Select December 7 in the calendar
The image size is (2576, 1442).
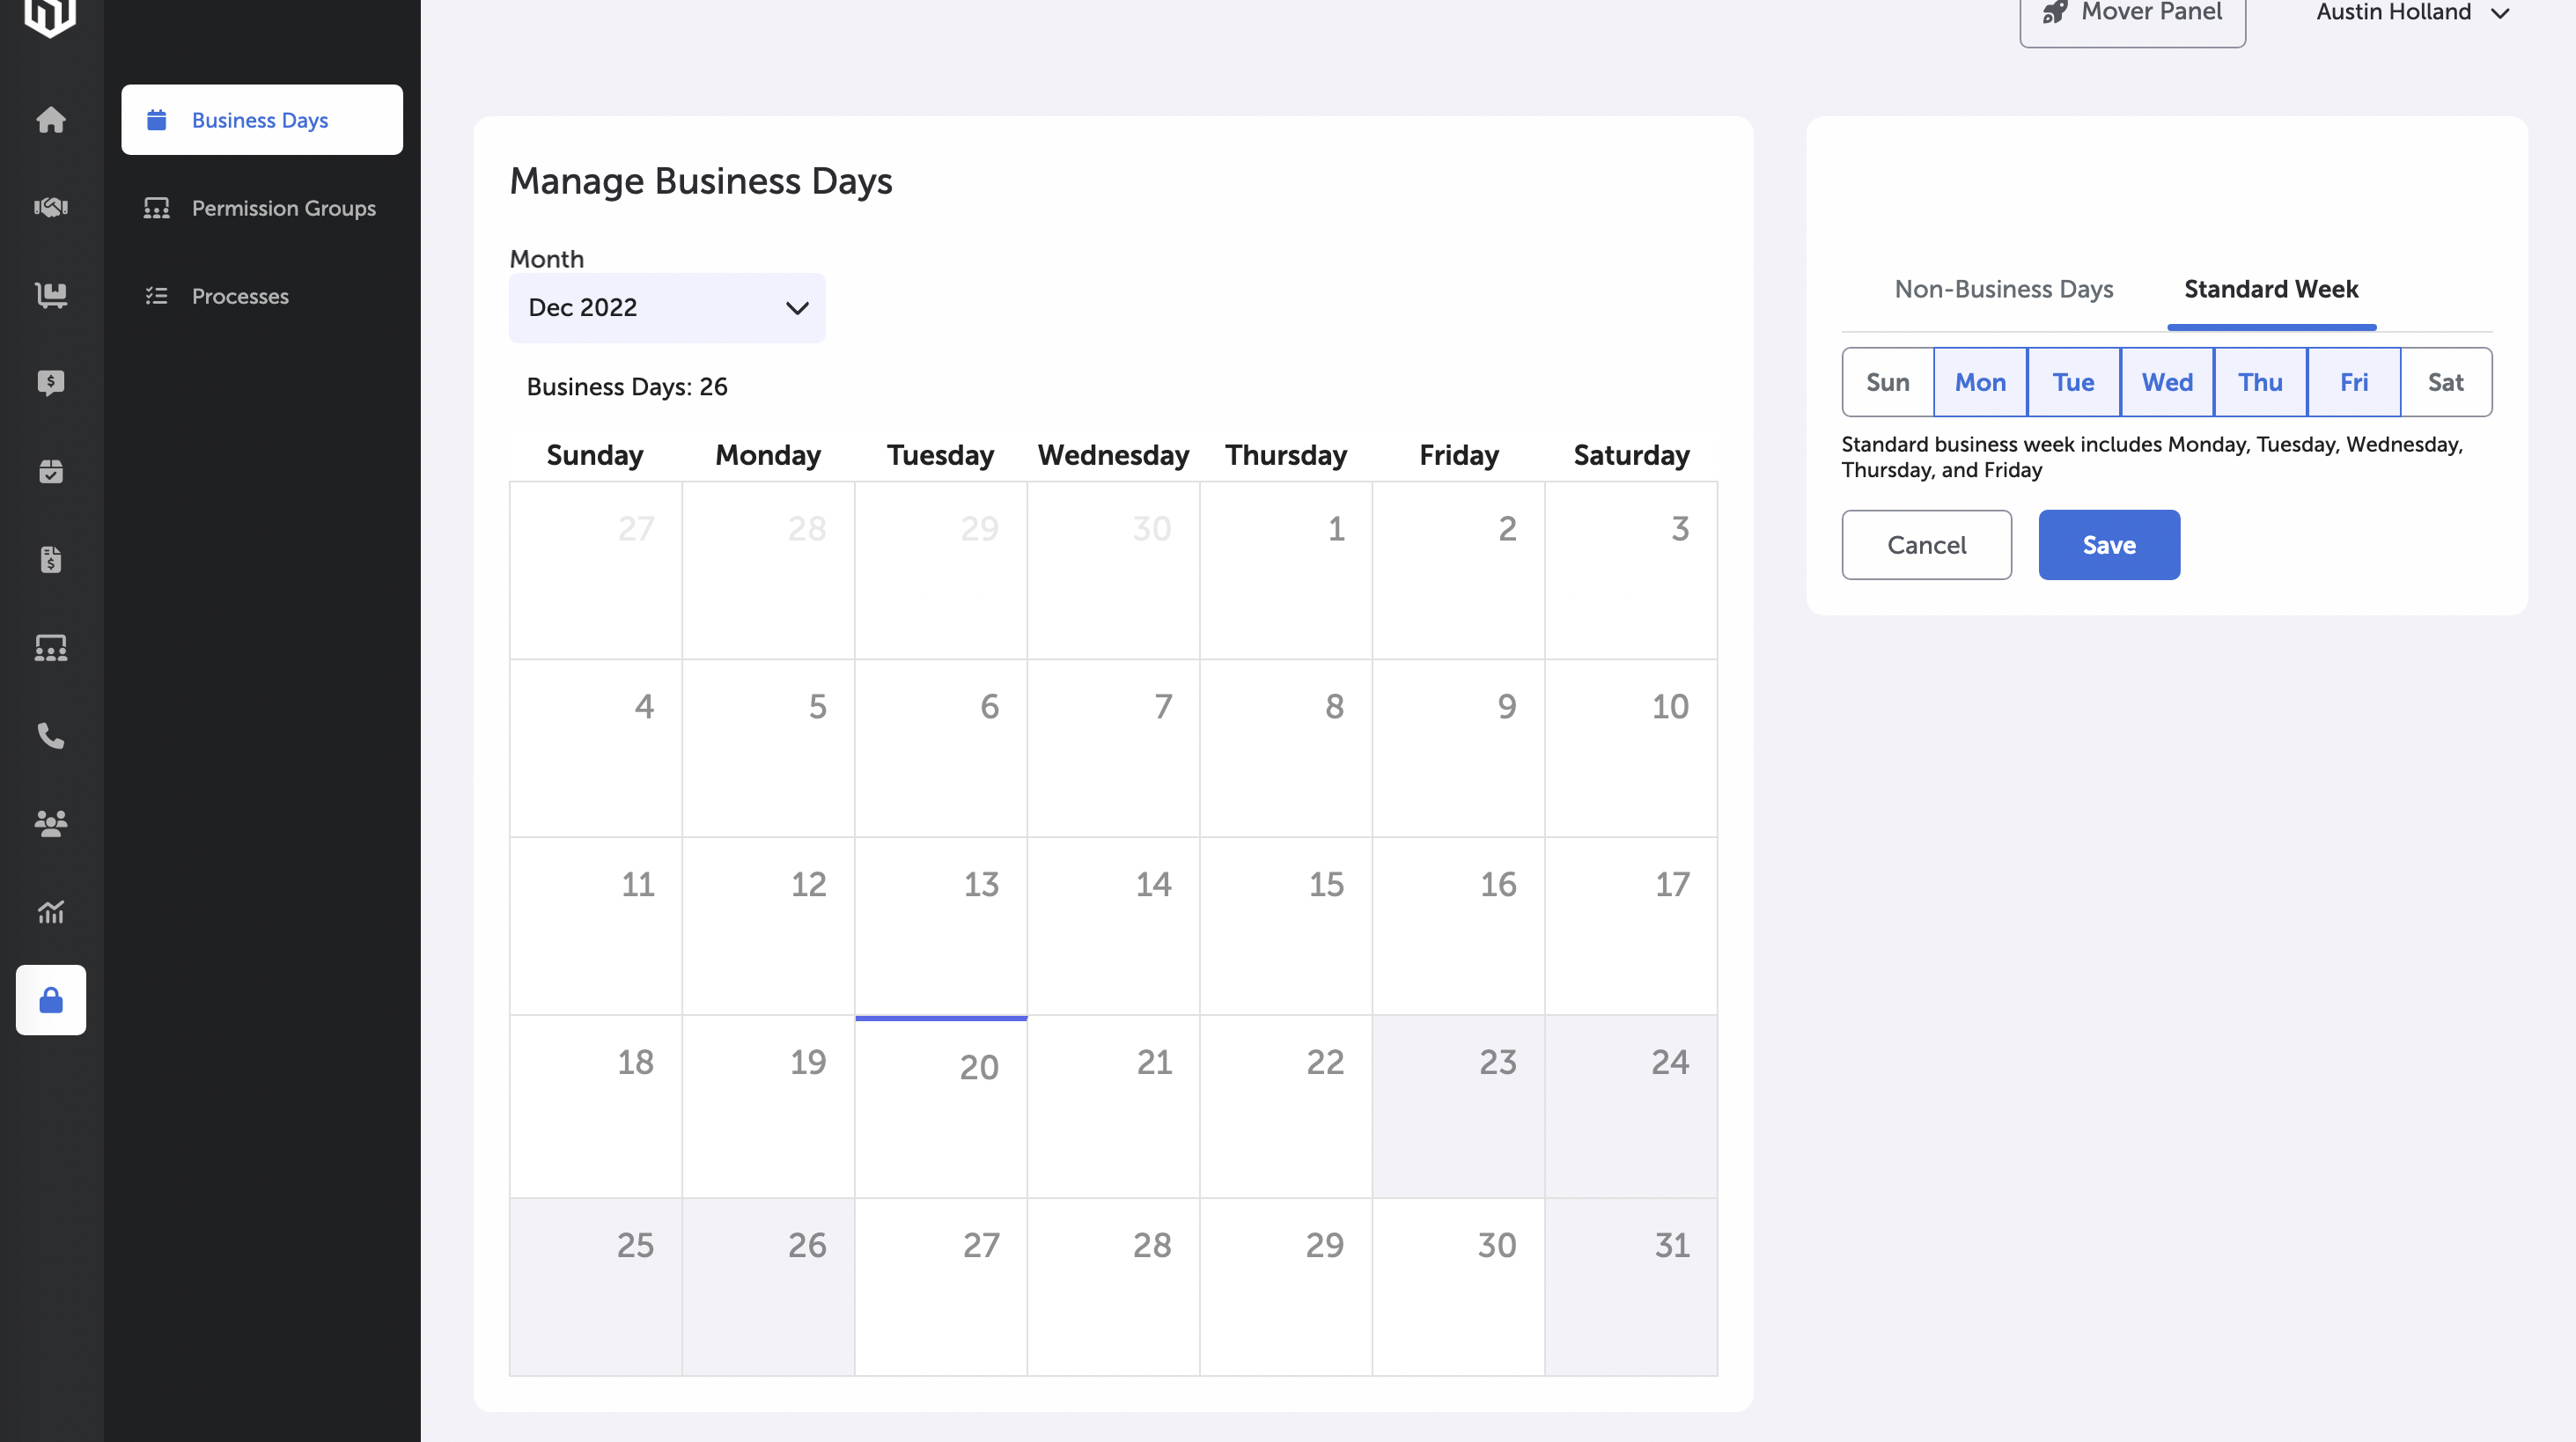1113,748
